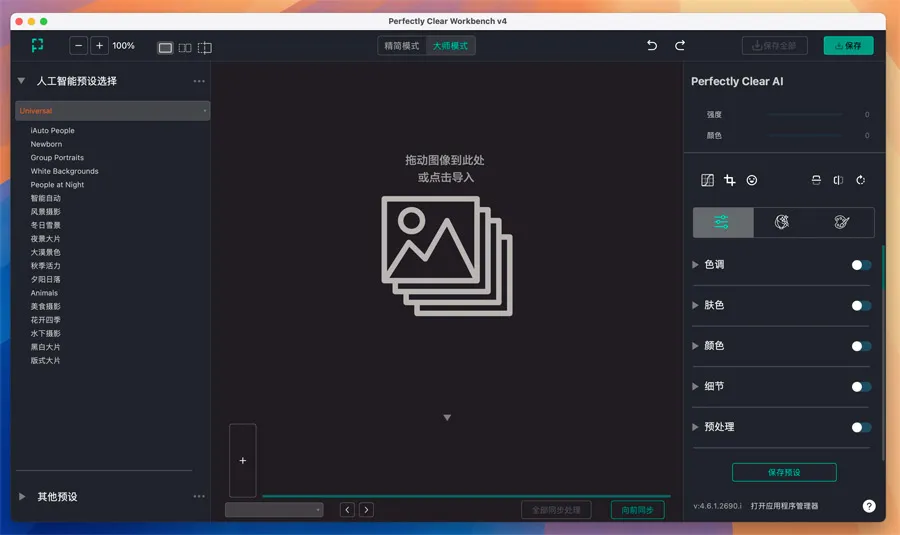Select the 风景摄影 preset
Screen dimensions: 900x535
(46, 212)
